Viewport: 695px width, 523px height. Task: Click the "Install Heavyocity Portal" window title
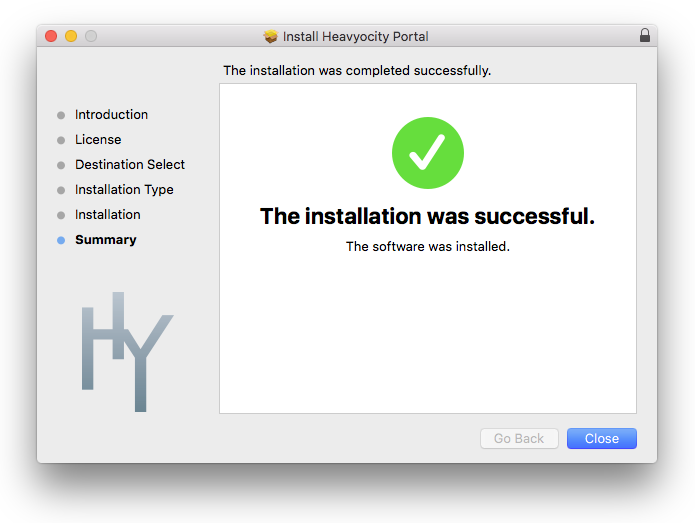tap(355, 37)
